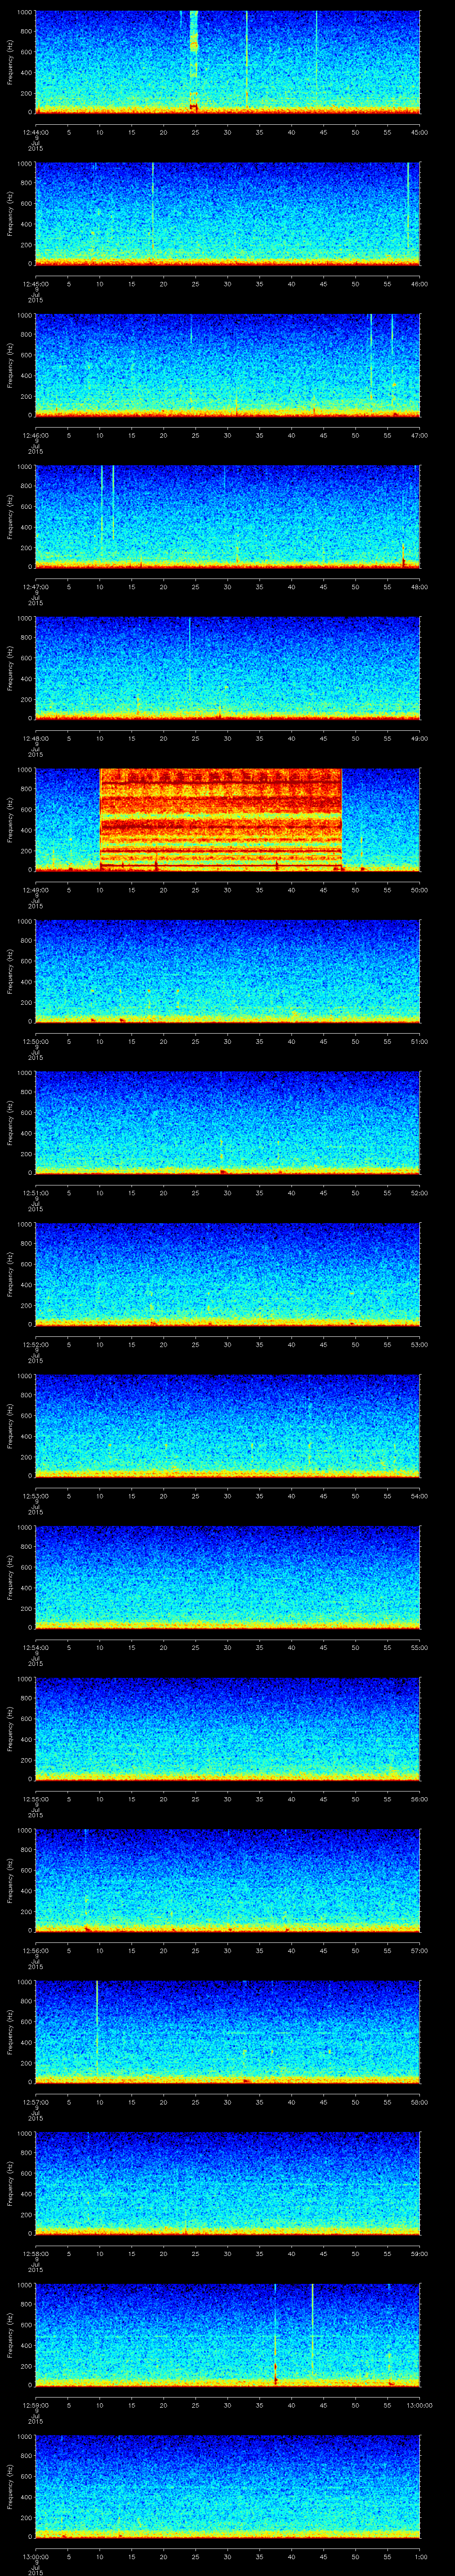This screenshot has height=2576, width=455.
Task: Click the 12:59:00 start time label
Action: click(x=35, y=2406)
